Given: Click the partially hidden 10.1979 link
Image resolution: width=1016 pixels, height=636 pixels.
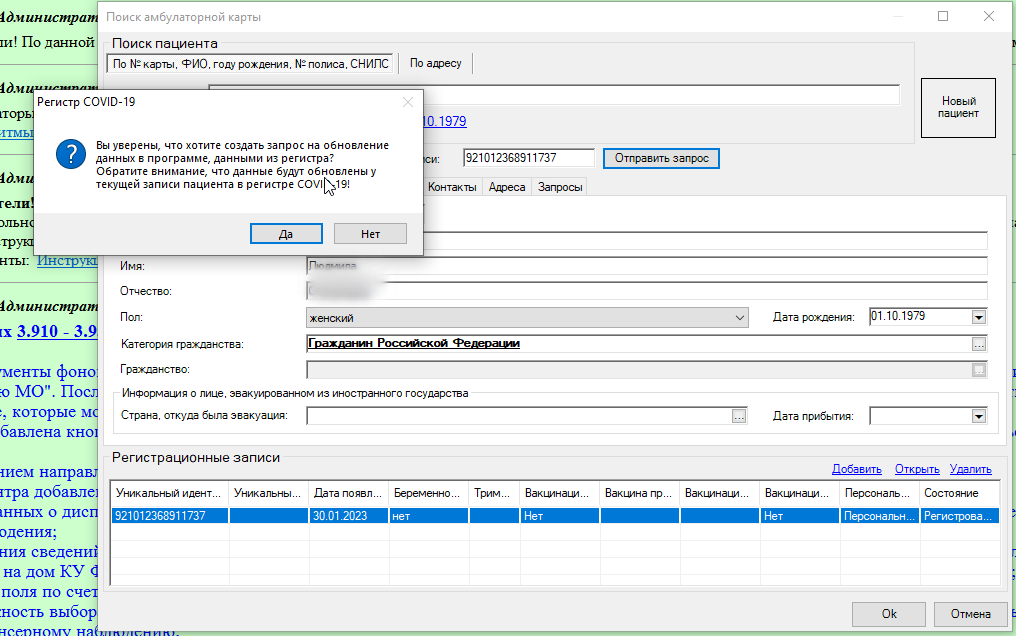Looking at the screenshot, I should click(x=444, y=121).
